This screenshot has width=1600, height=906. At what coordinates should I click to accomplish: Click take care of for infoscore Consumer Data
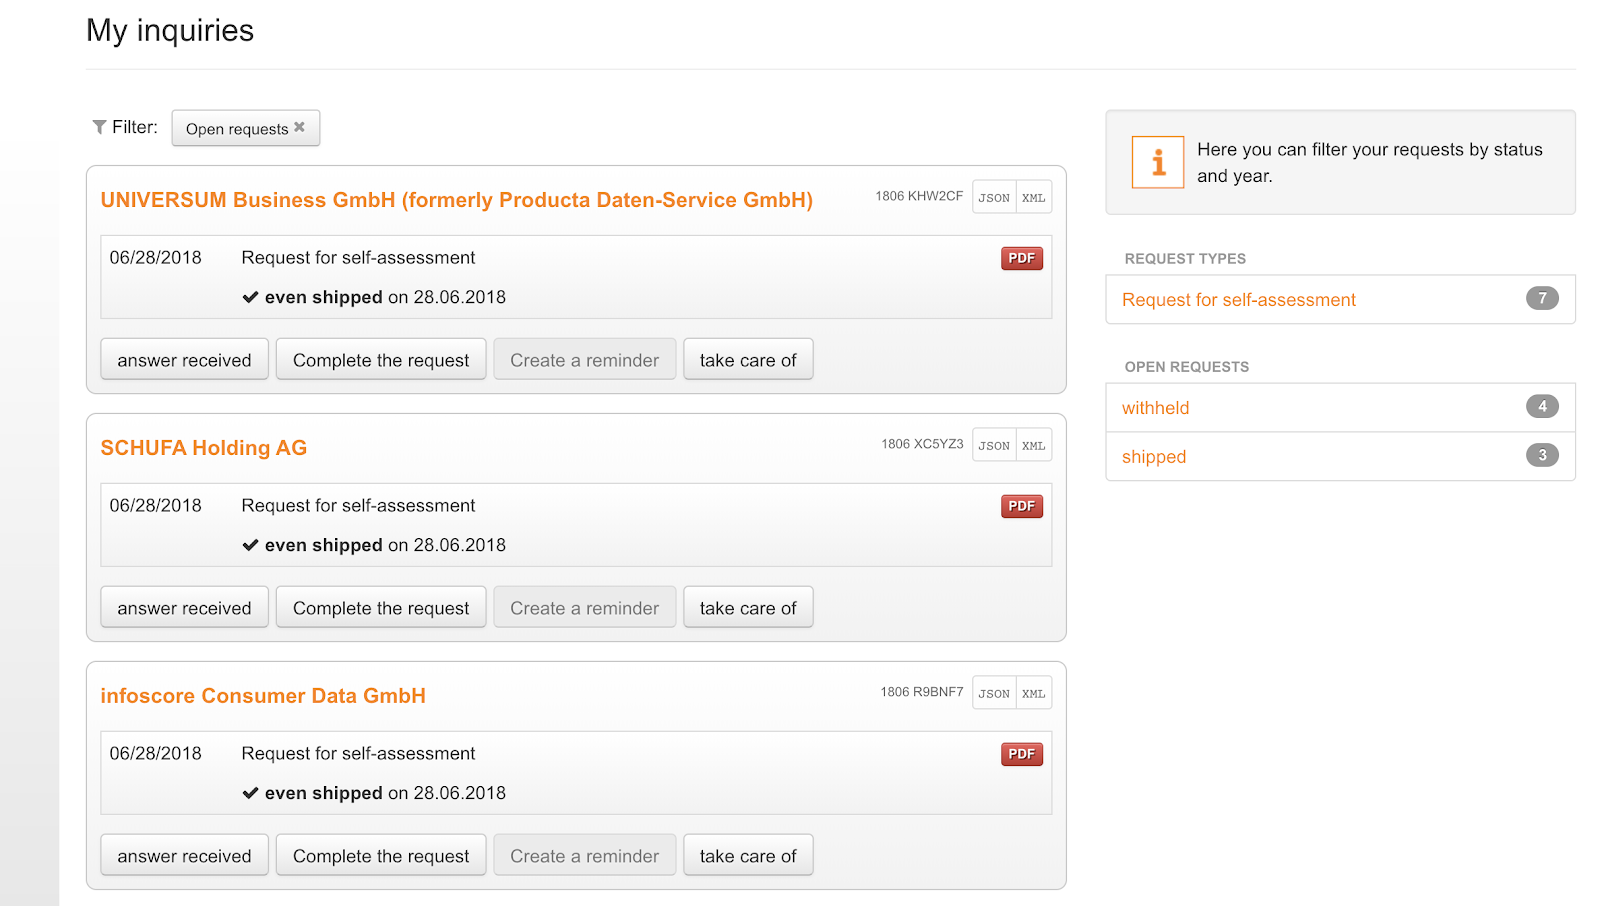click(748, 856)
